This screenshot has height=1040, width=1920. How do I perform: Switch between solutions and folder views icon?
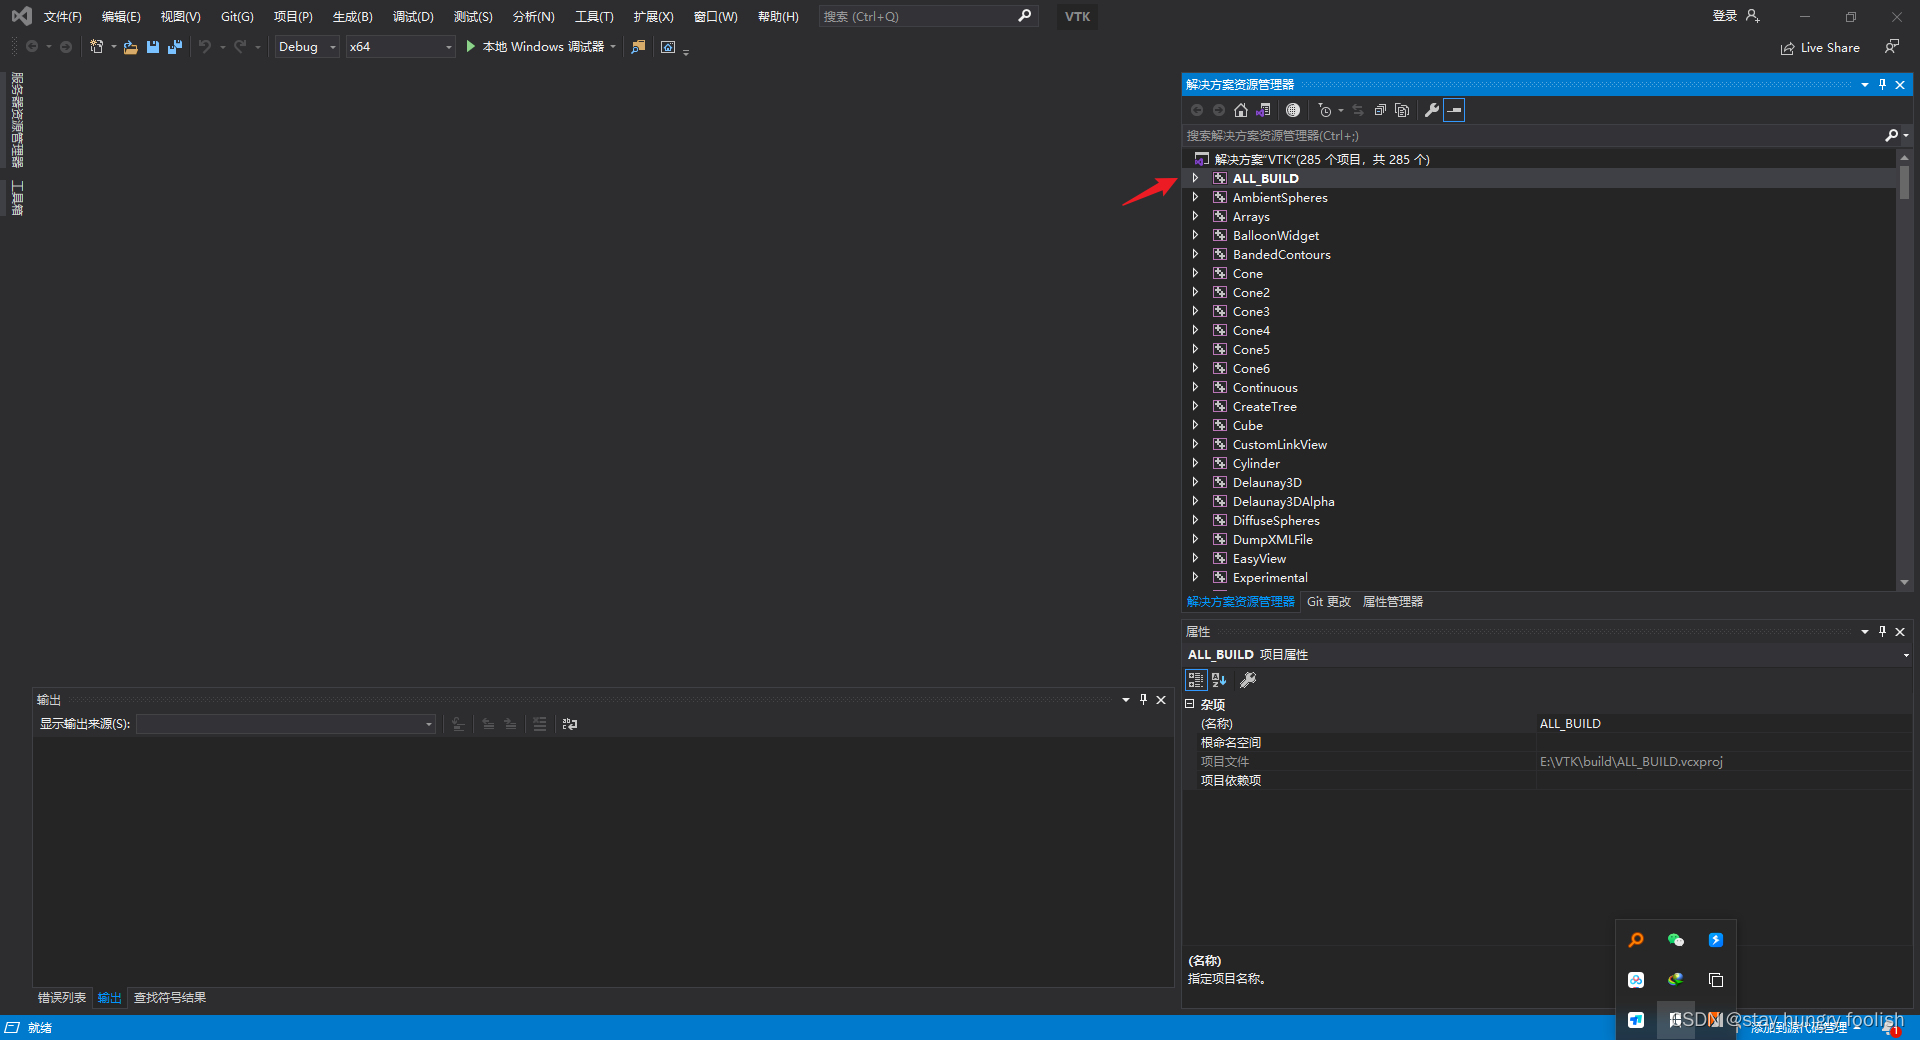(x=1264, y=110)
